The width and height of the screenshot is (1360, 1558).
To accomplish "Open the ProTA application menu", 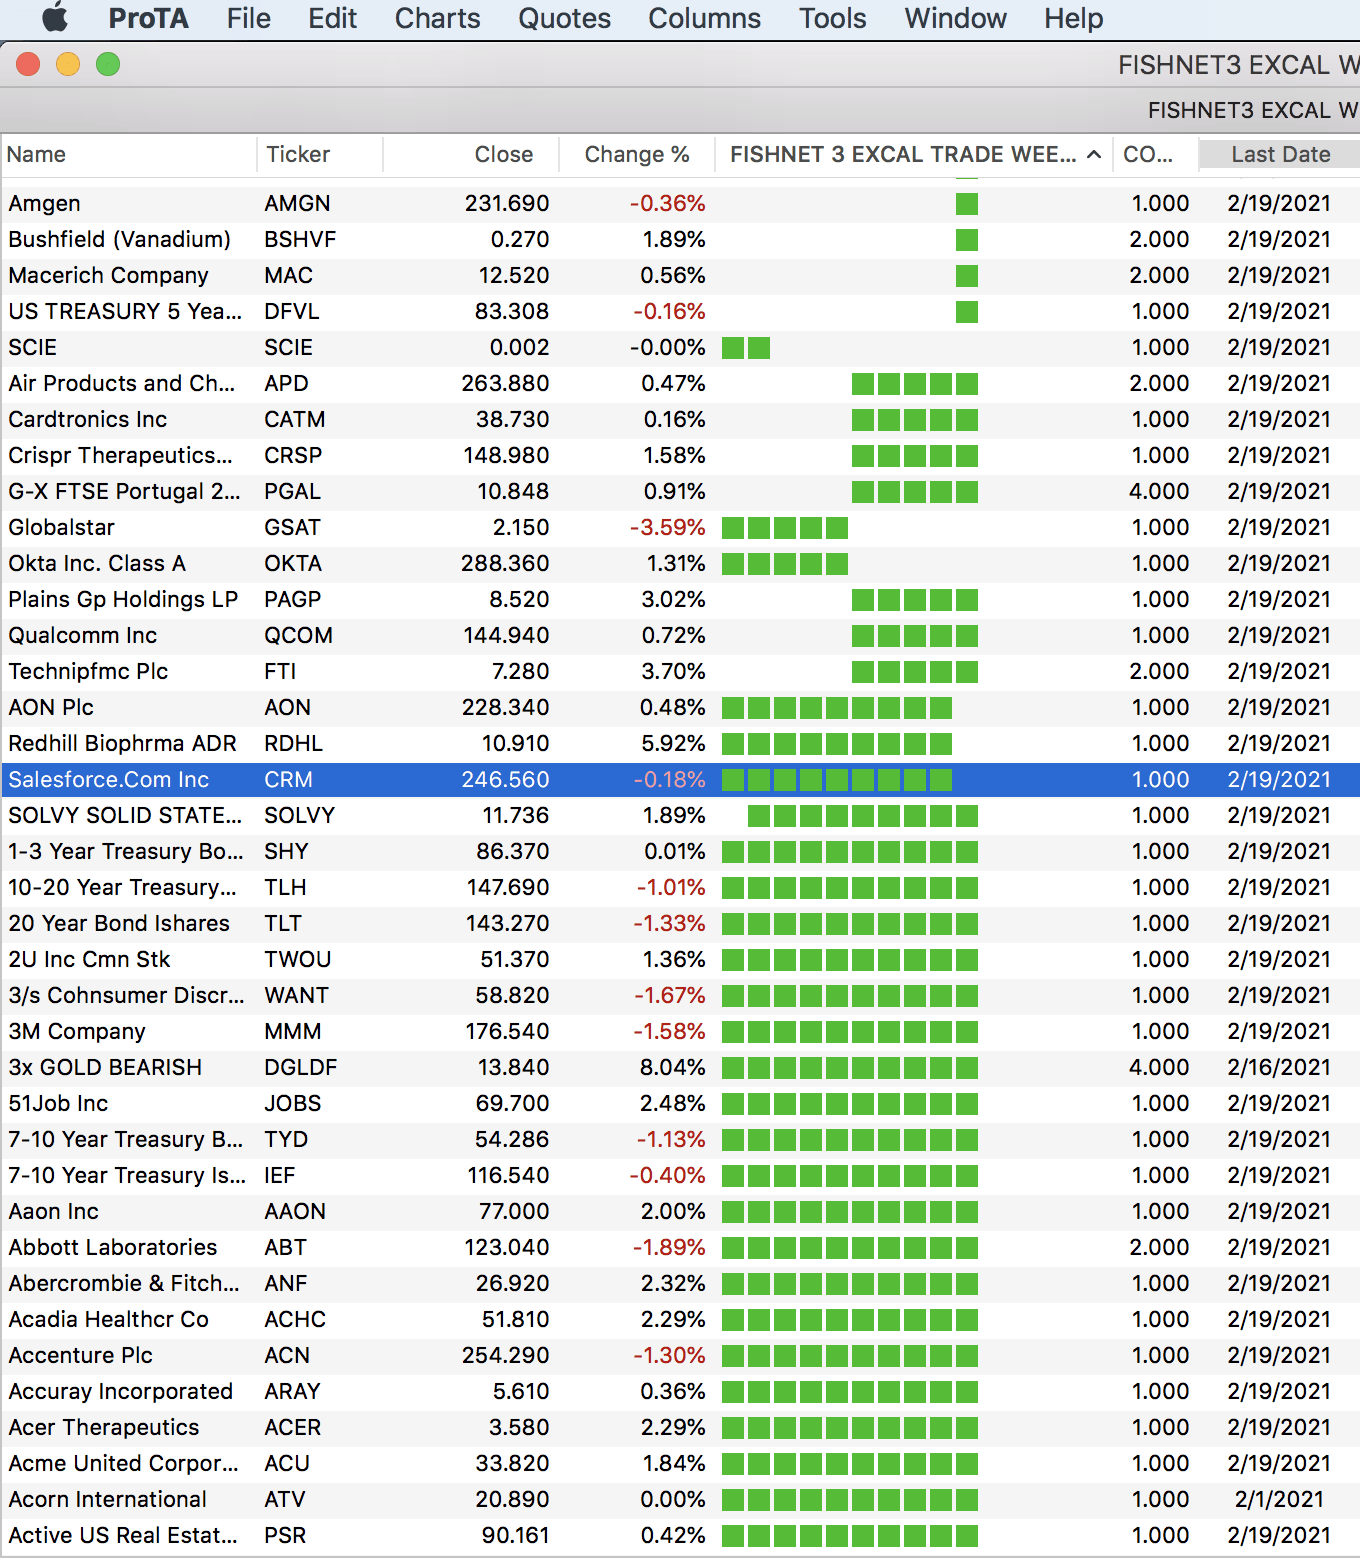I will [148, 18].
